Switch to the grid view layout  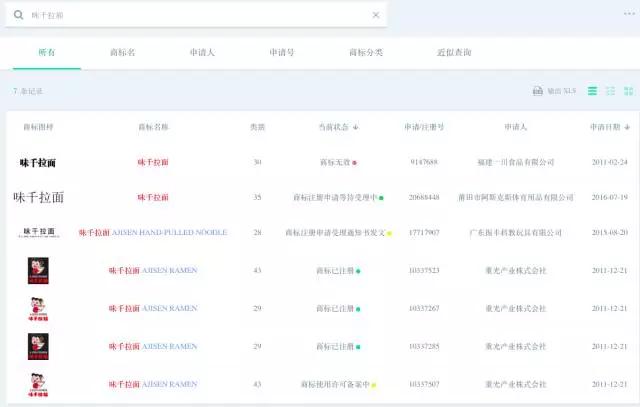[x=629, y=91]
